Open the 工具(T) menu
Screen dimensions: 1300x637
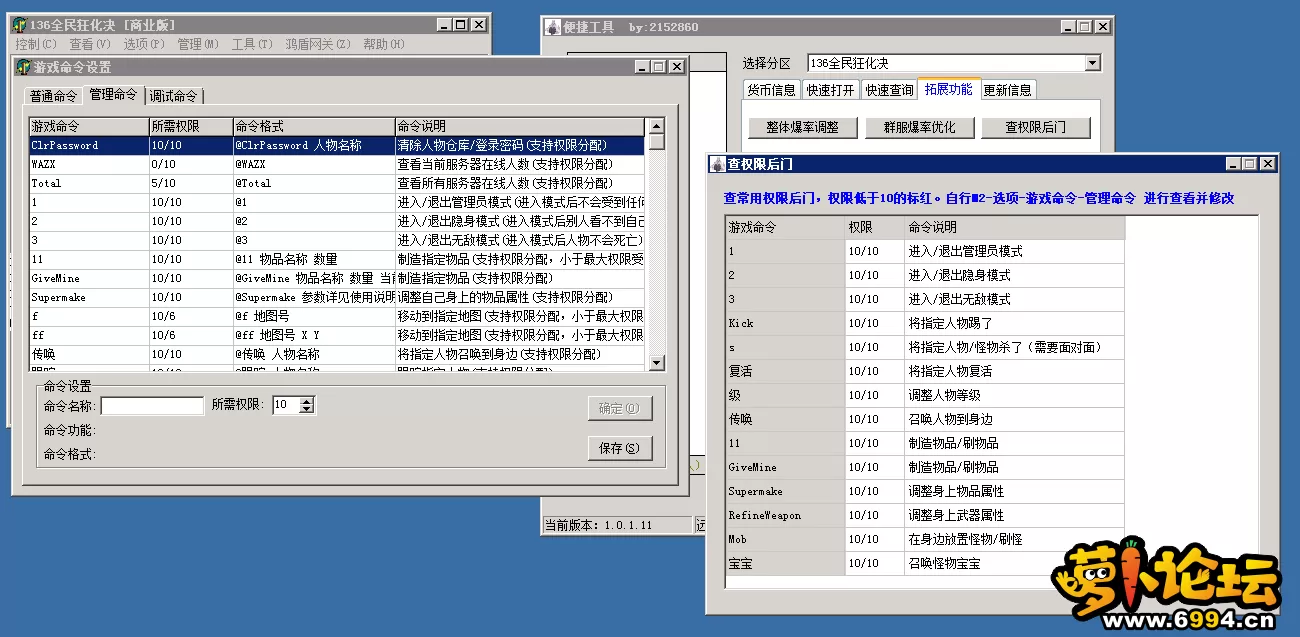coord(252,44)
